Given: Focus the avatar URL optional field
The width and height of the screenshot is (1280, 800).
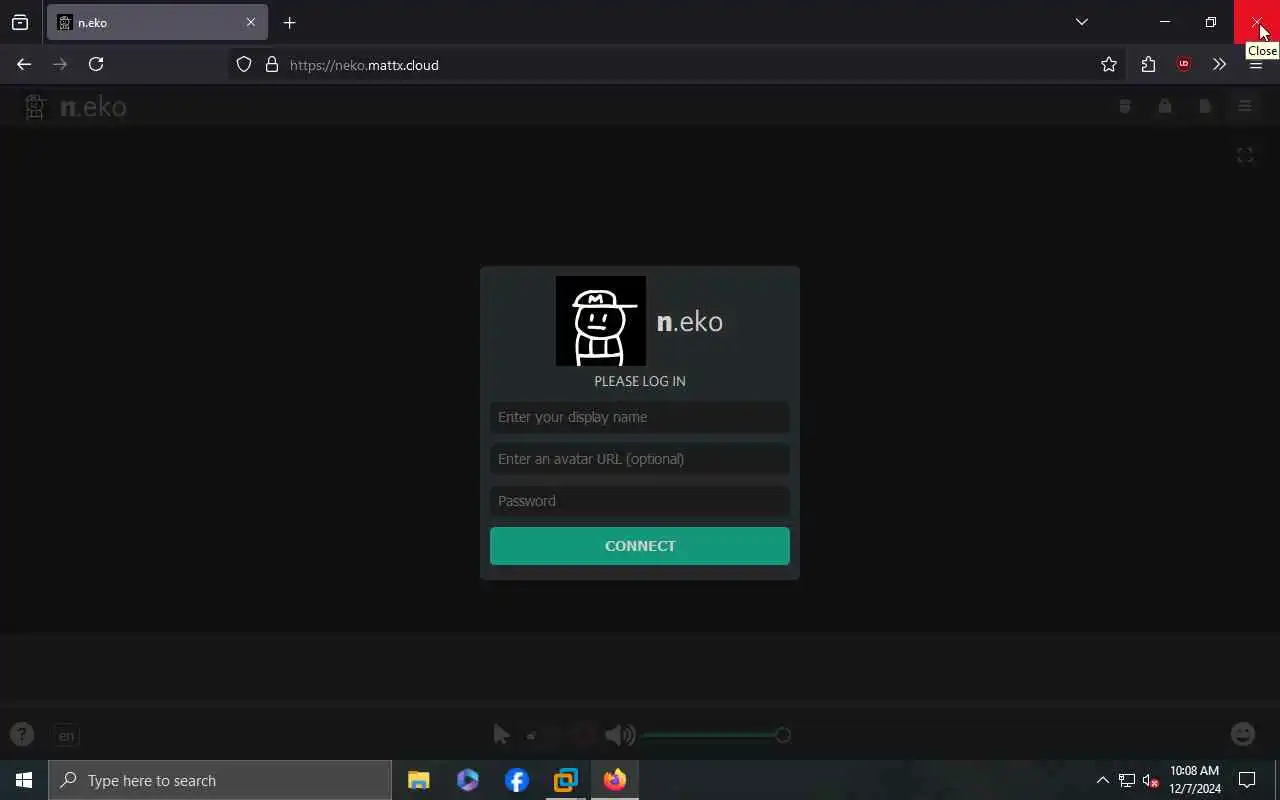Looking at the screenshot, I should tap(640, 459).
